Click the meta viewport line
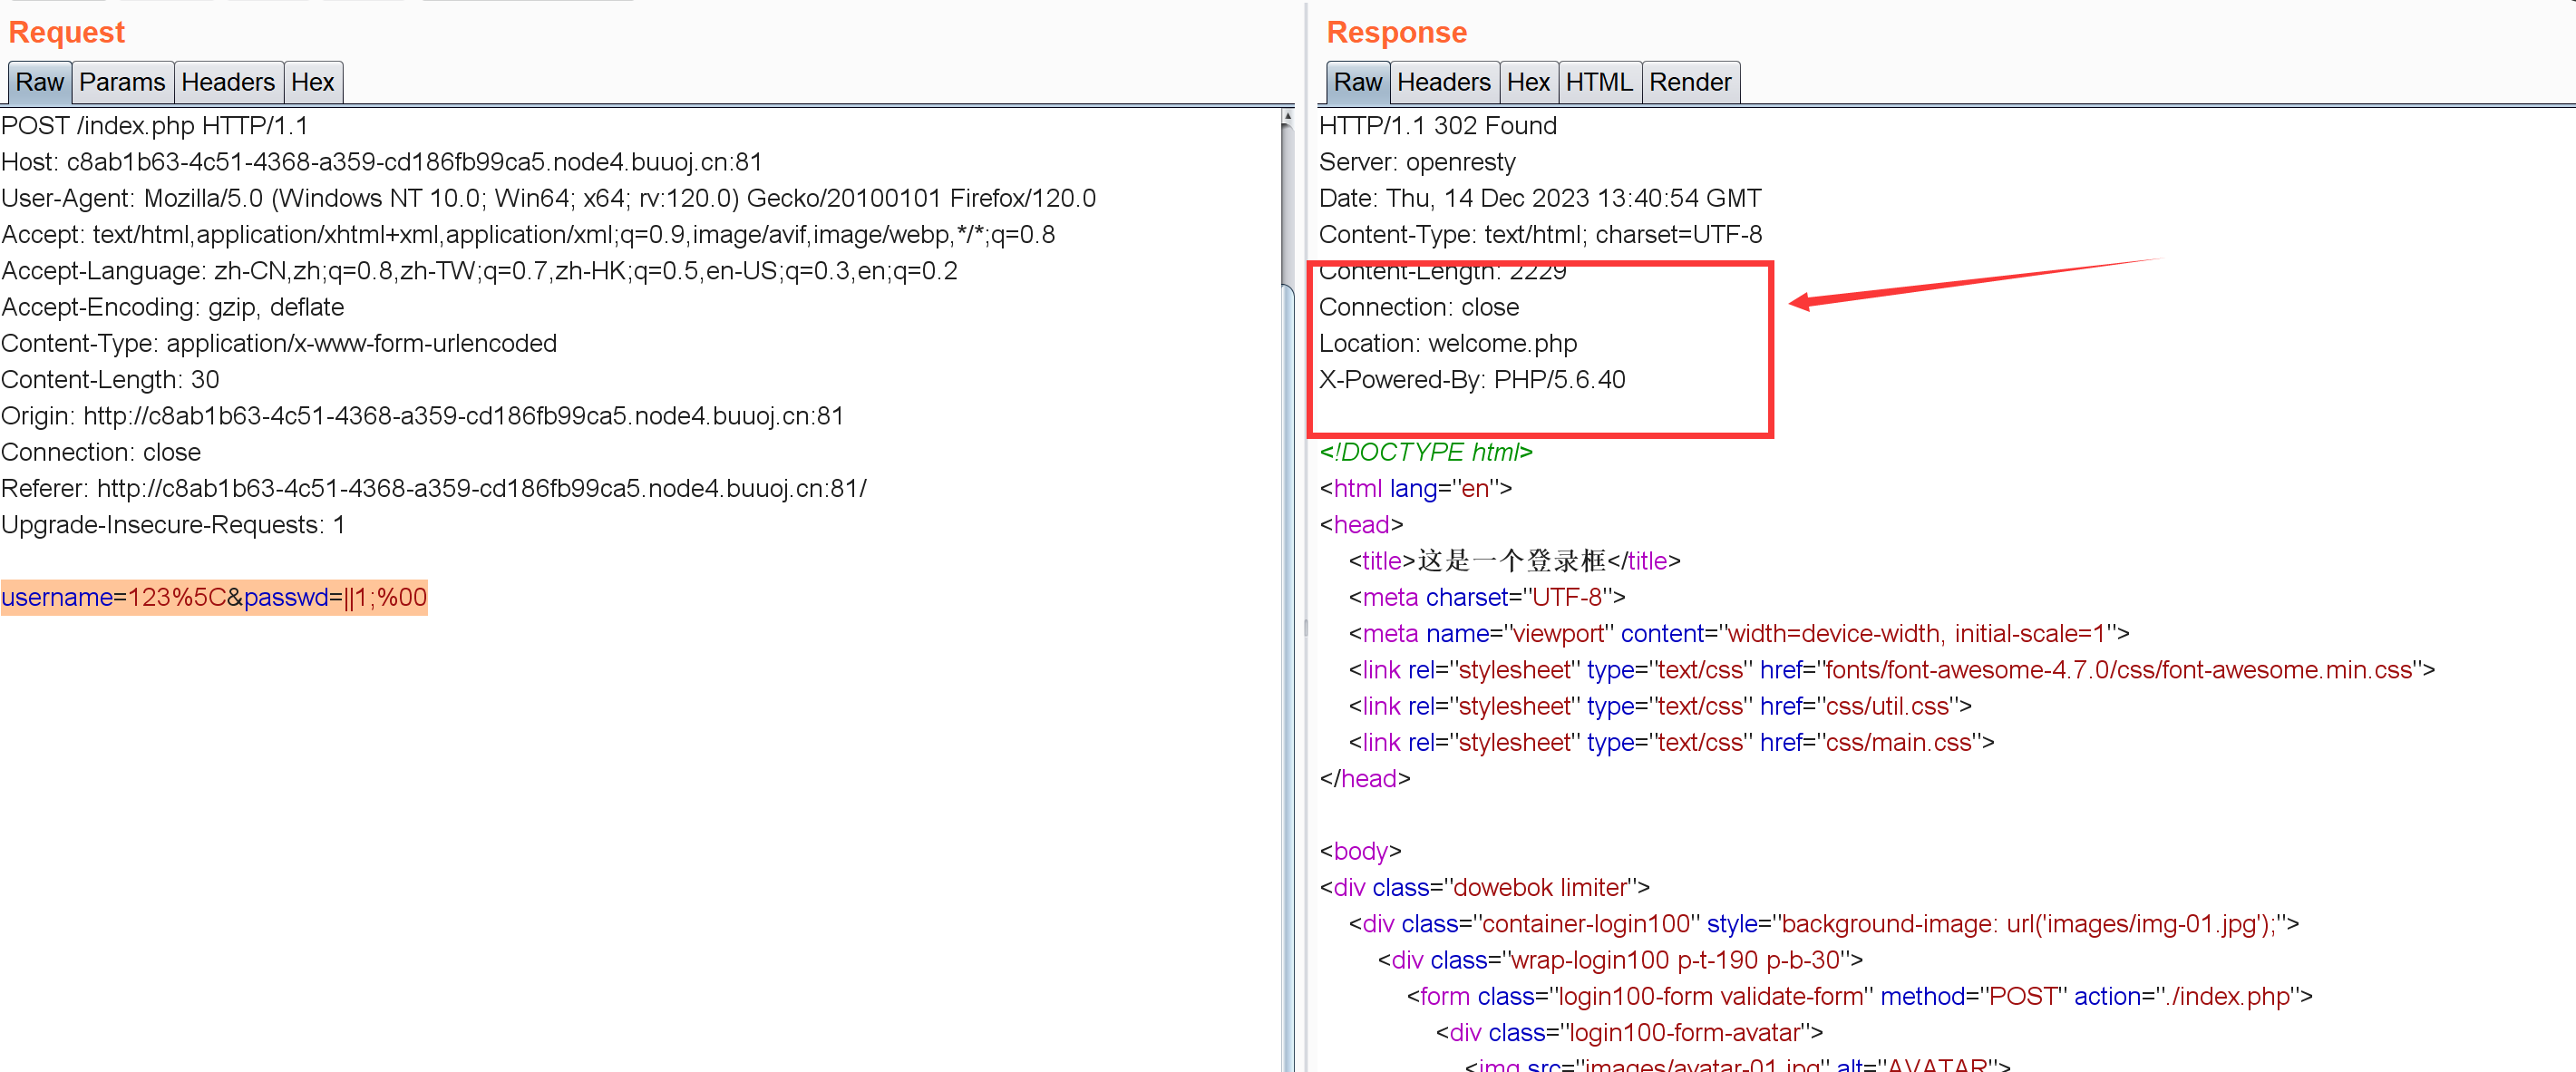This screenshot has height=1072, width=2576. pyautogui.click(x=1739, y=633)
